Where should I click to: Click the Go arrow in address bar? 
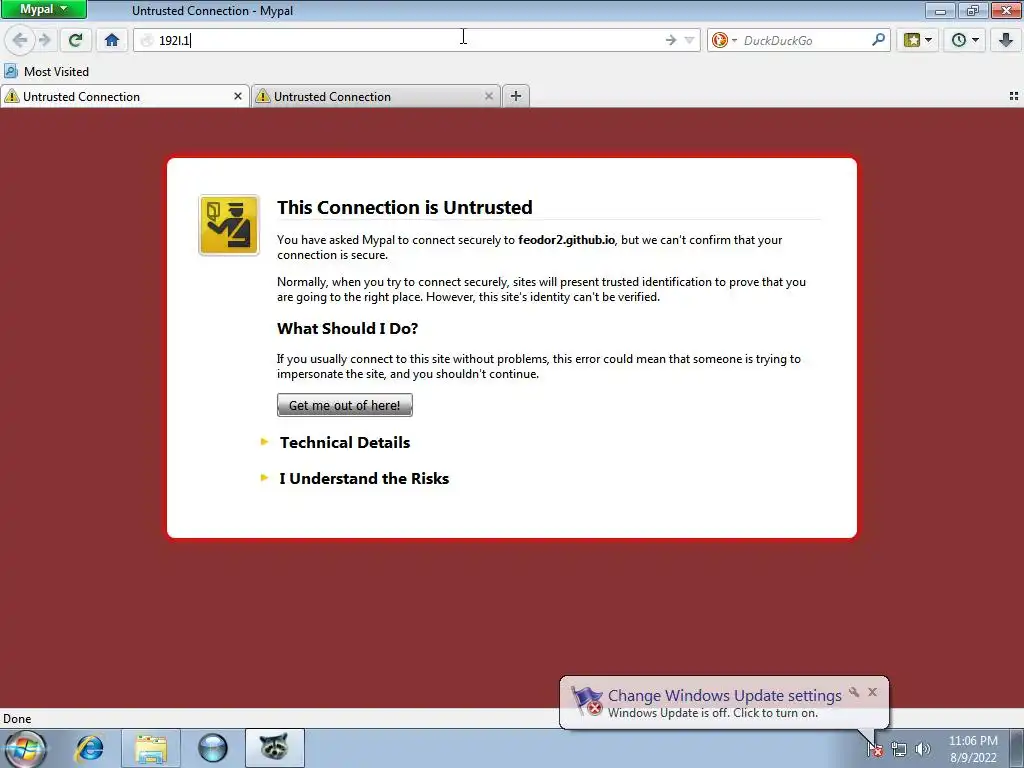[671, 40]
